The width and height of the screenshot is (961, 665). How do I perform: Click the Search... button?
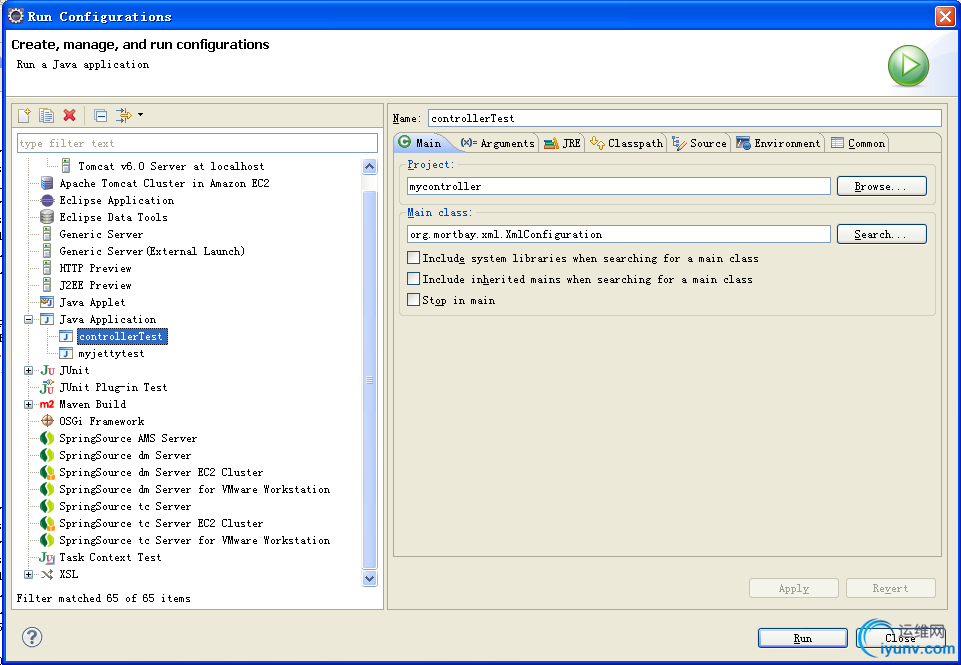(881, 234)
